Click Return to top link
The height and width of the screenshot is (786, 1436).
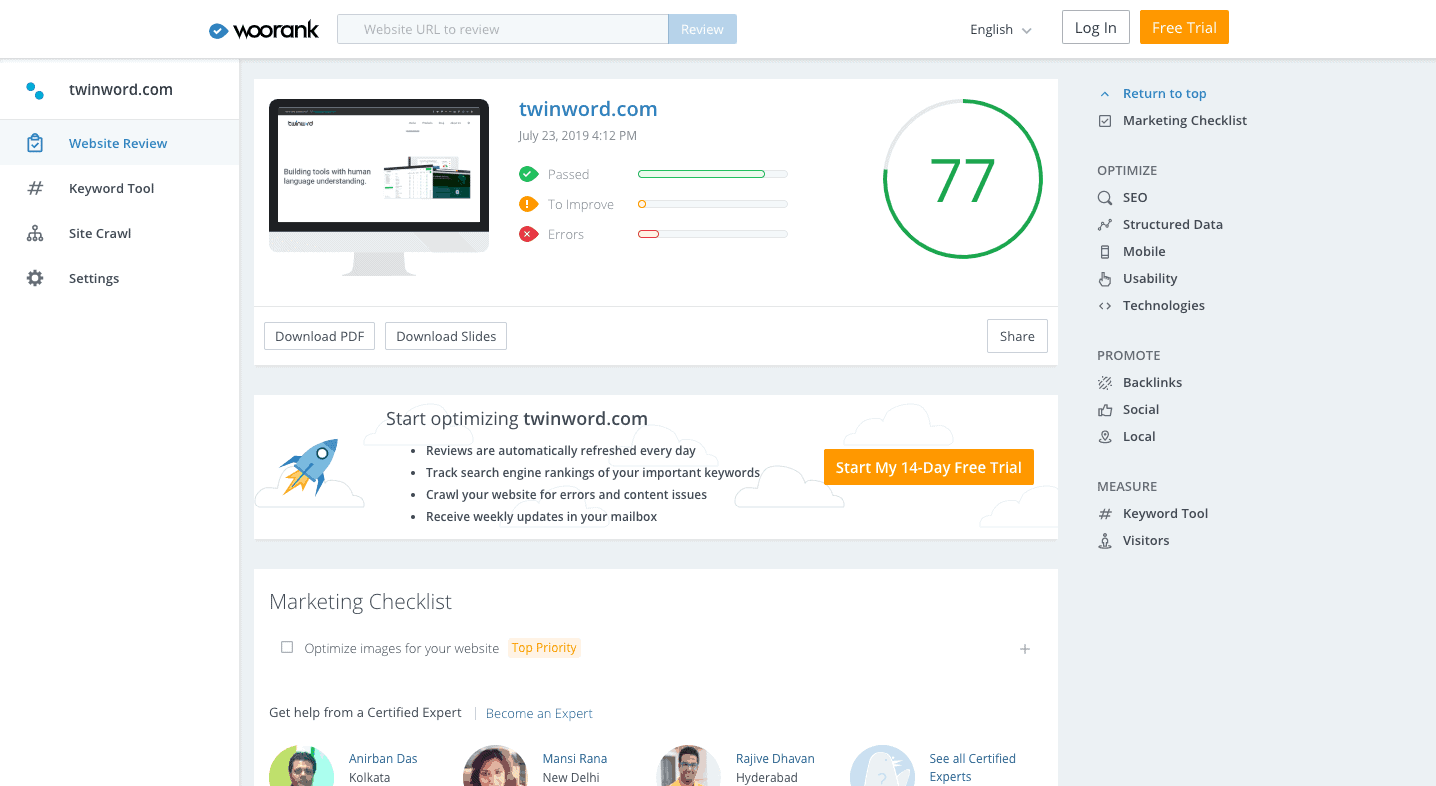[x=1165, y=94]
